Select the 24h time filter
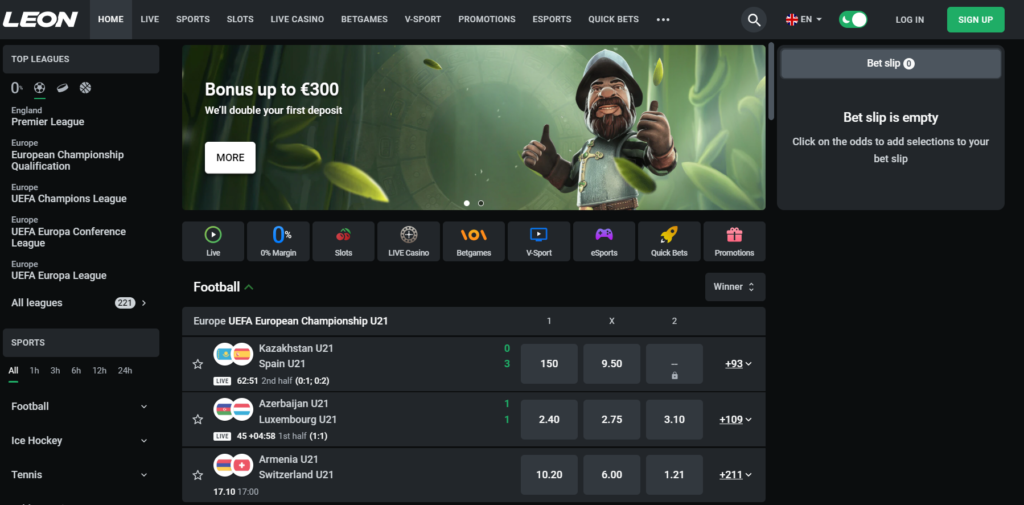Screen dimensions: 1024x505 pyautogui.click(x=125, y=370)
